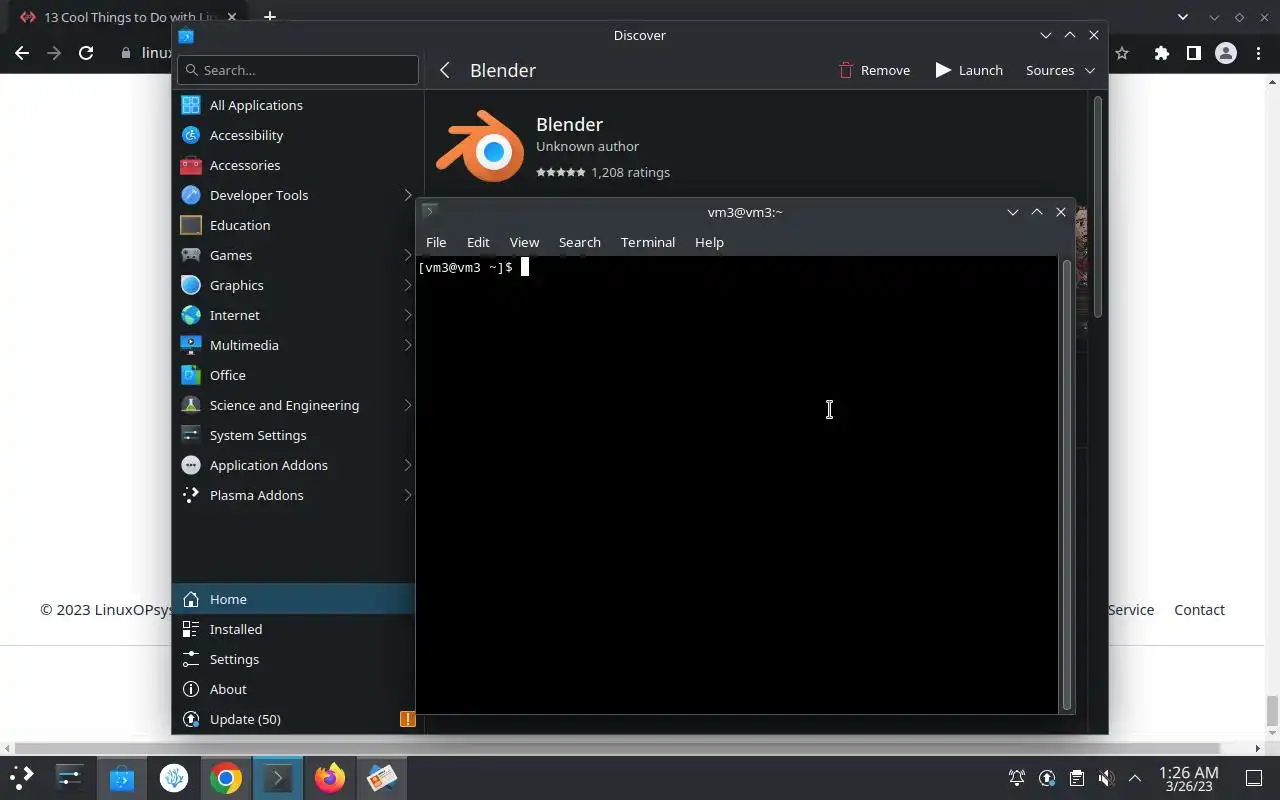This screenshot has width=1280, height=800.
Task: Open the Education category icon
Action: 191,225
